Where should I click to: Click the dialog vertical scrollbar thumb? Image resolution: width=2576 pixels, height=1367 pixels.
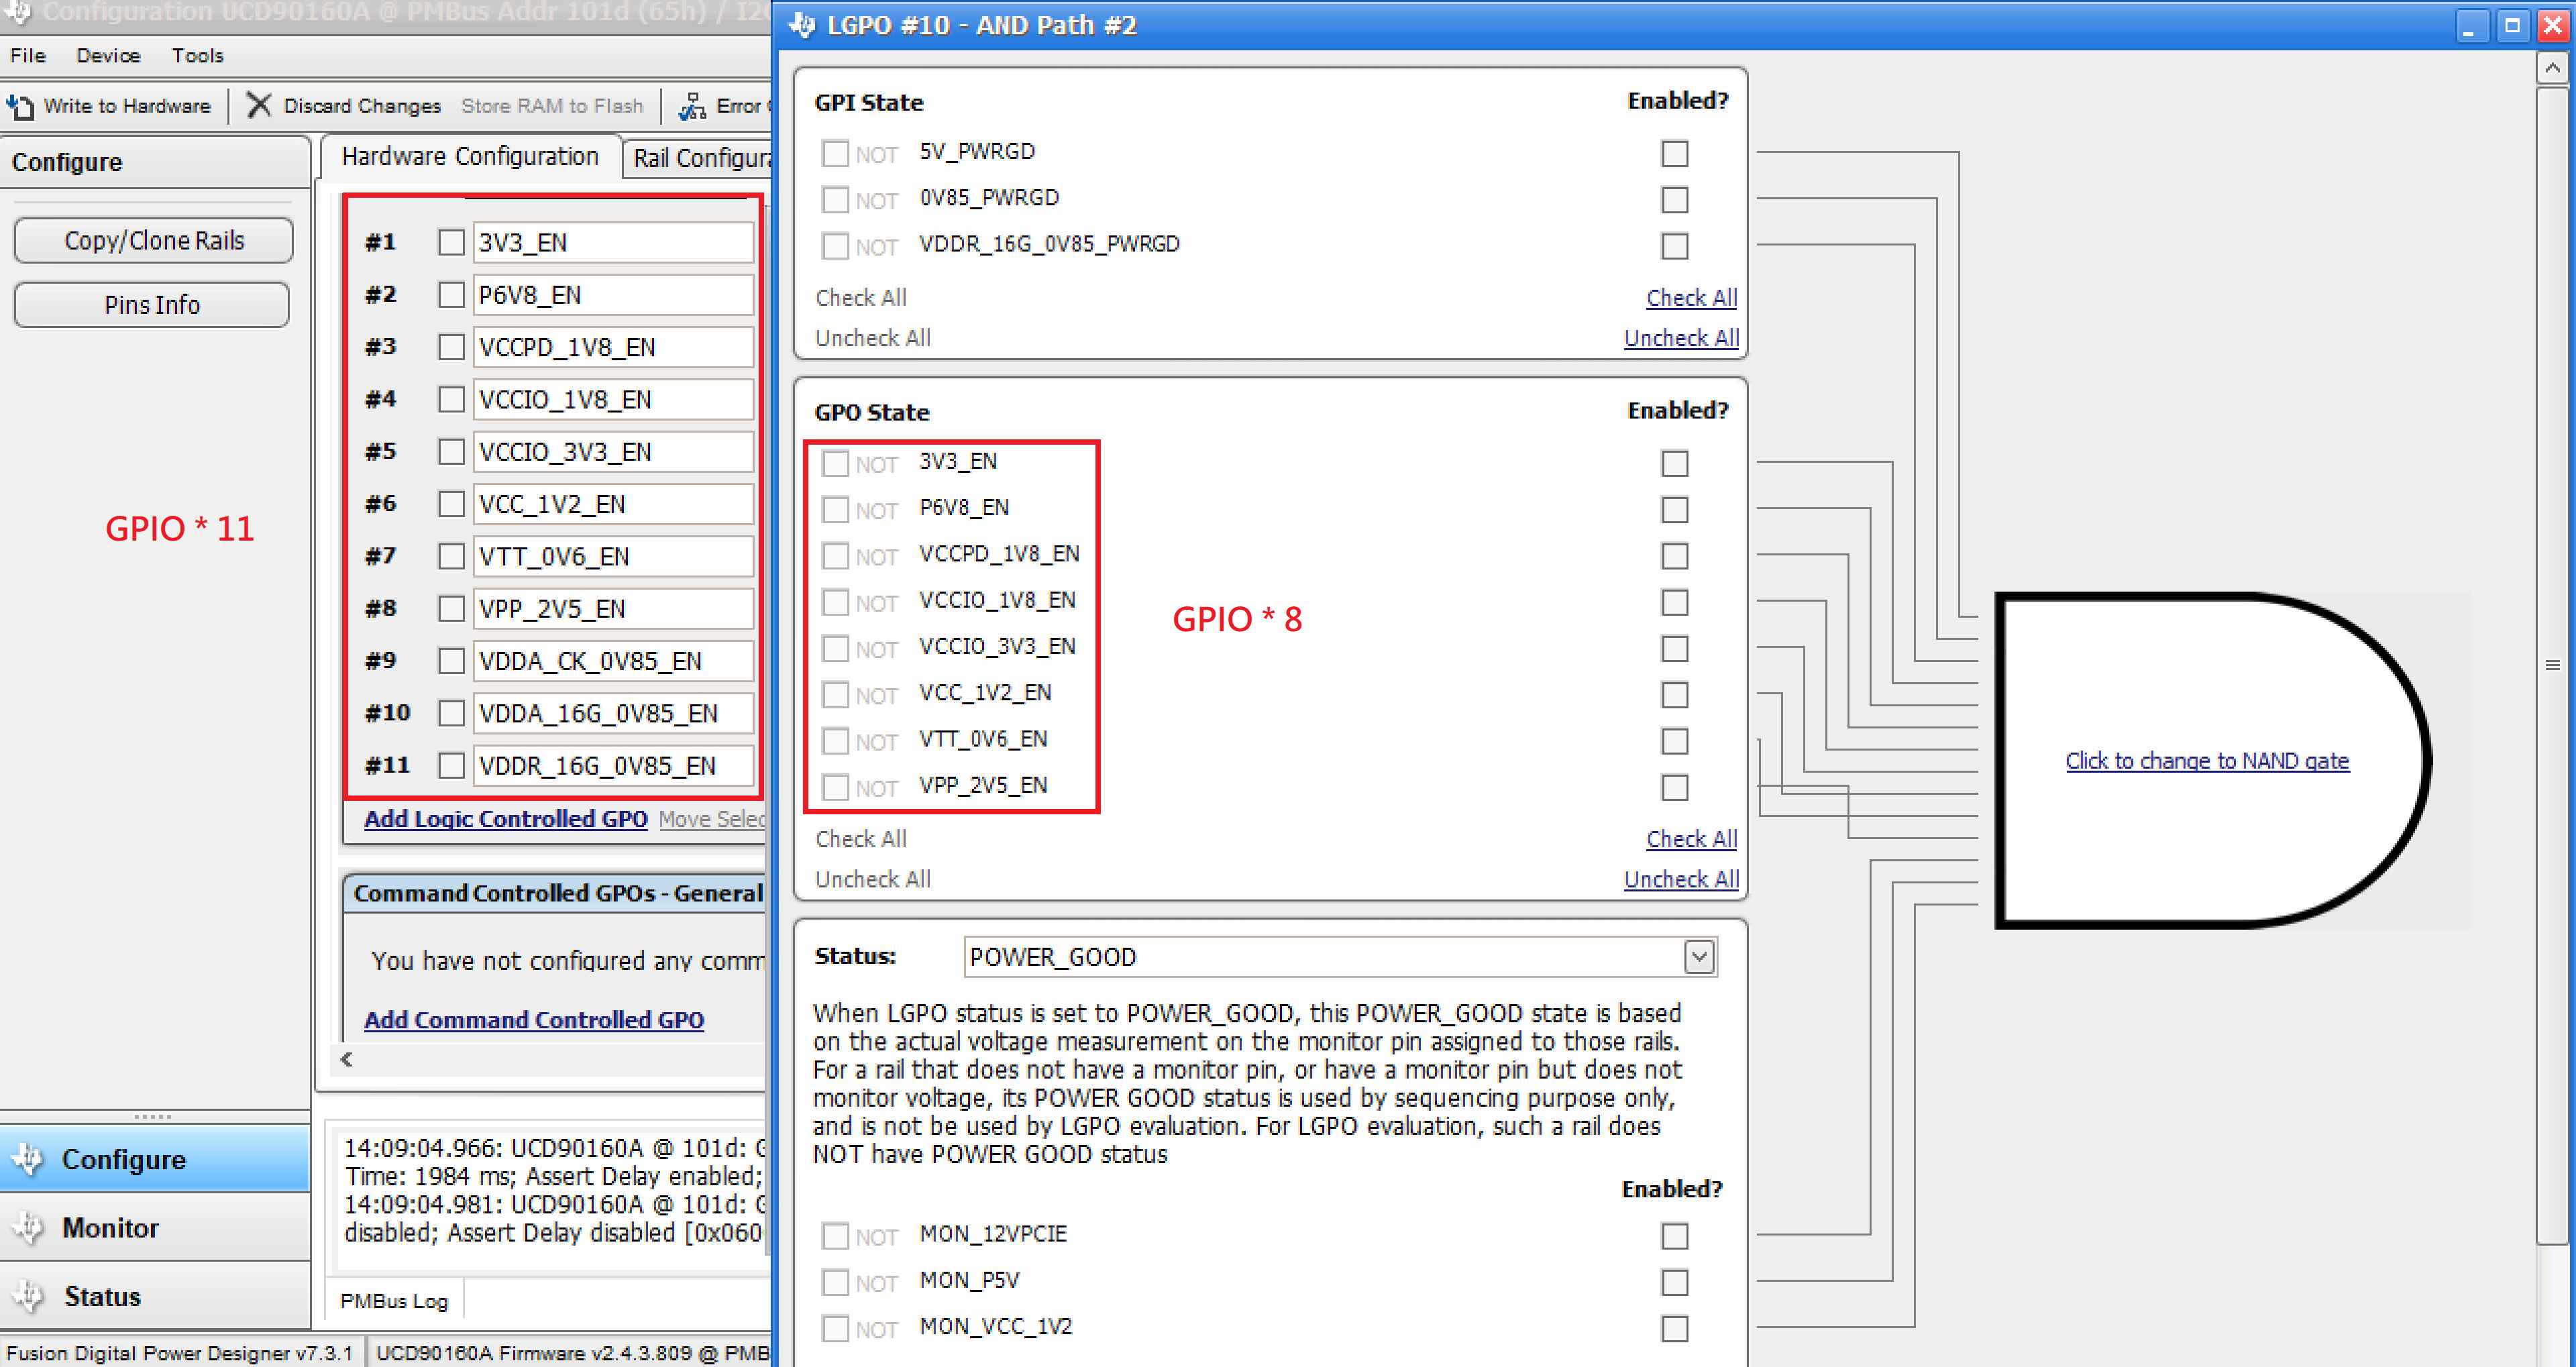[x=2552, y=664]
